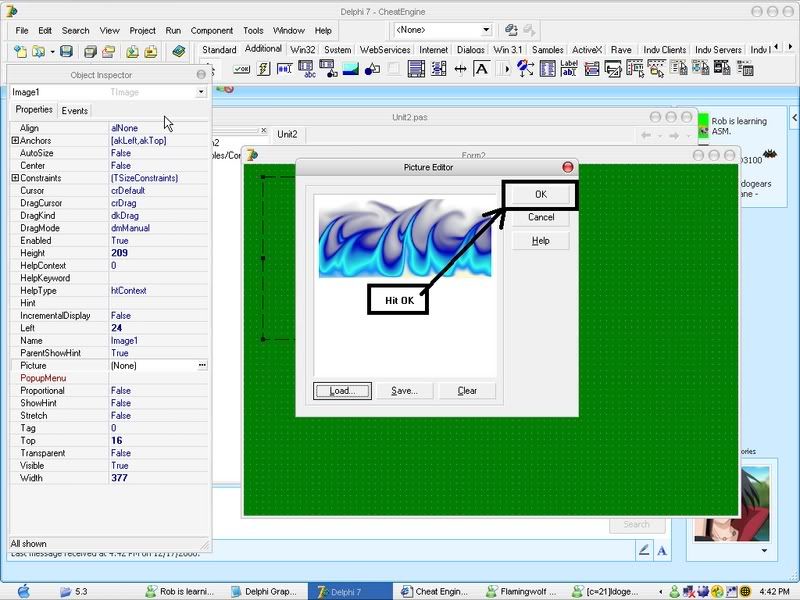Click the Save icon in the toolbar
Viewport: 800px width, 600px height.
point(66,51)
